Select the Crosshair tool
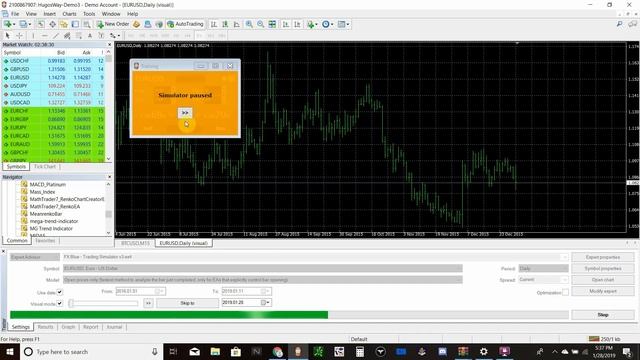 19,36
